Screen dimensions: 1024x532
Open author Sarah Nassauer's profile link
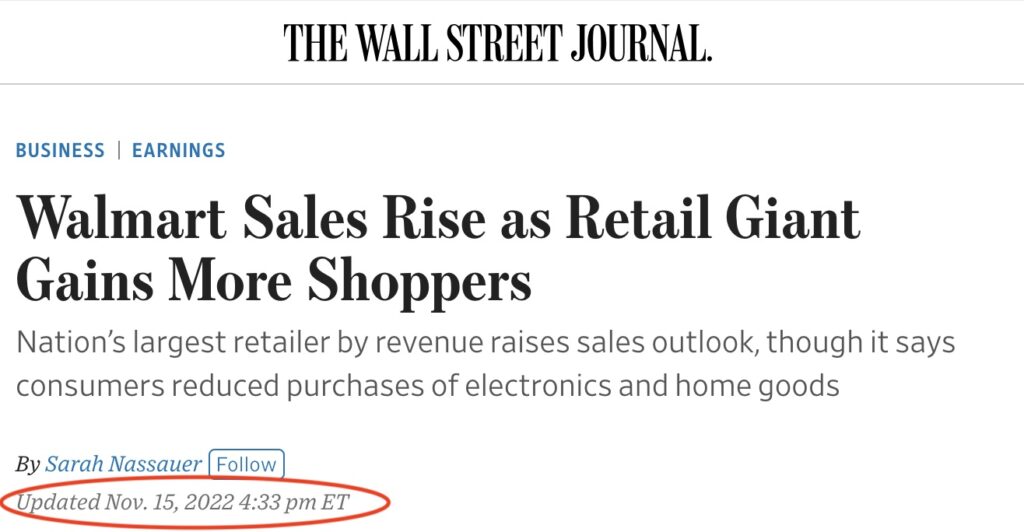click(123, 464)
